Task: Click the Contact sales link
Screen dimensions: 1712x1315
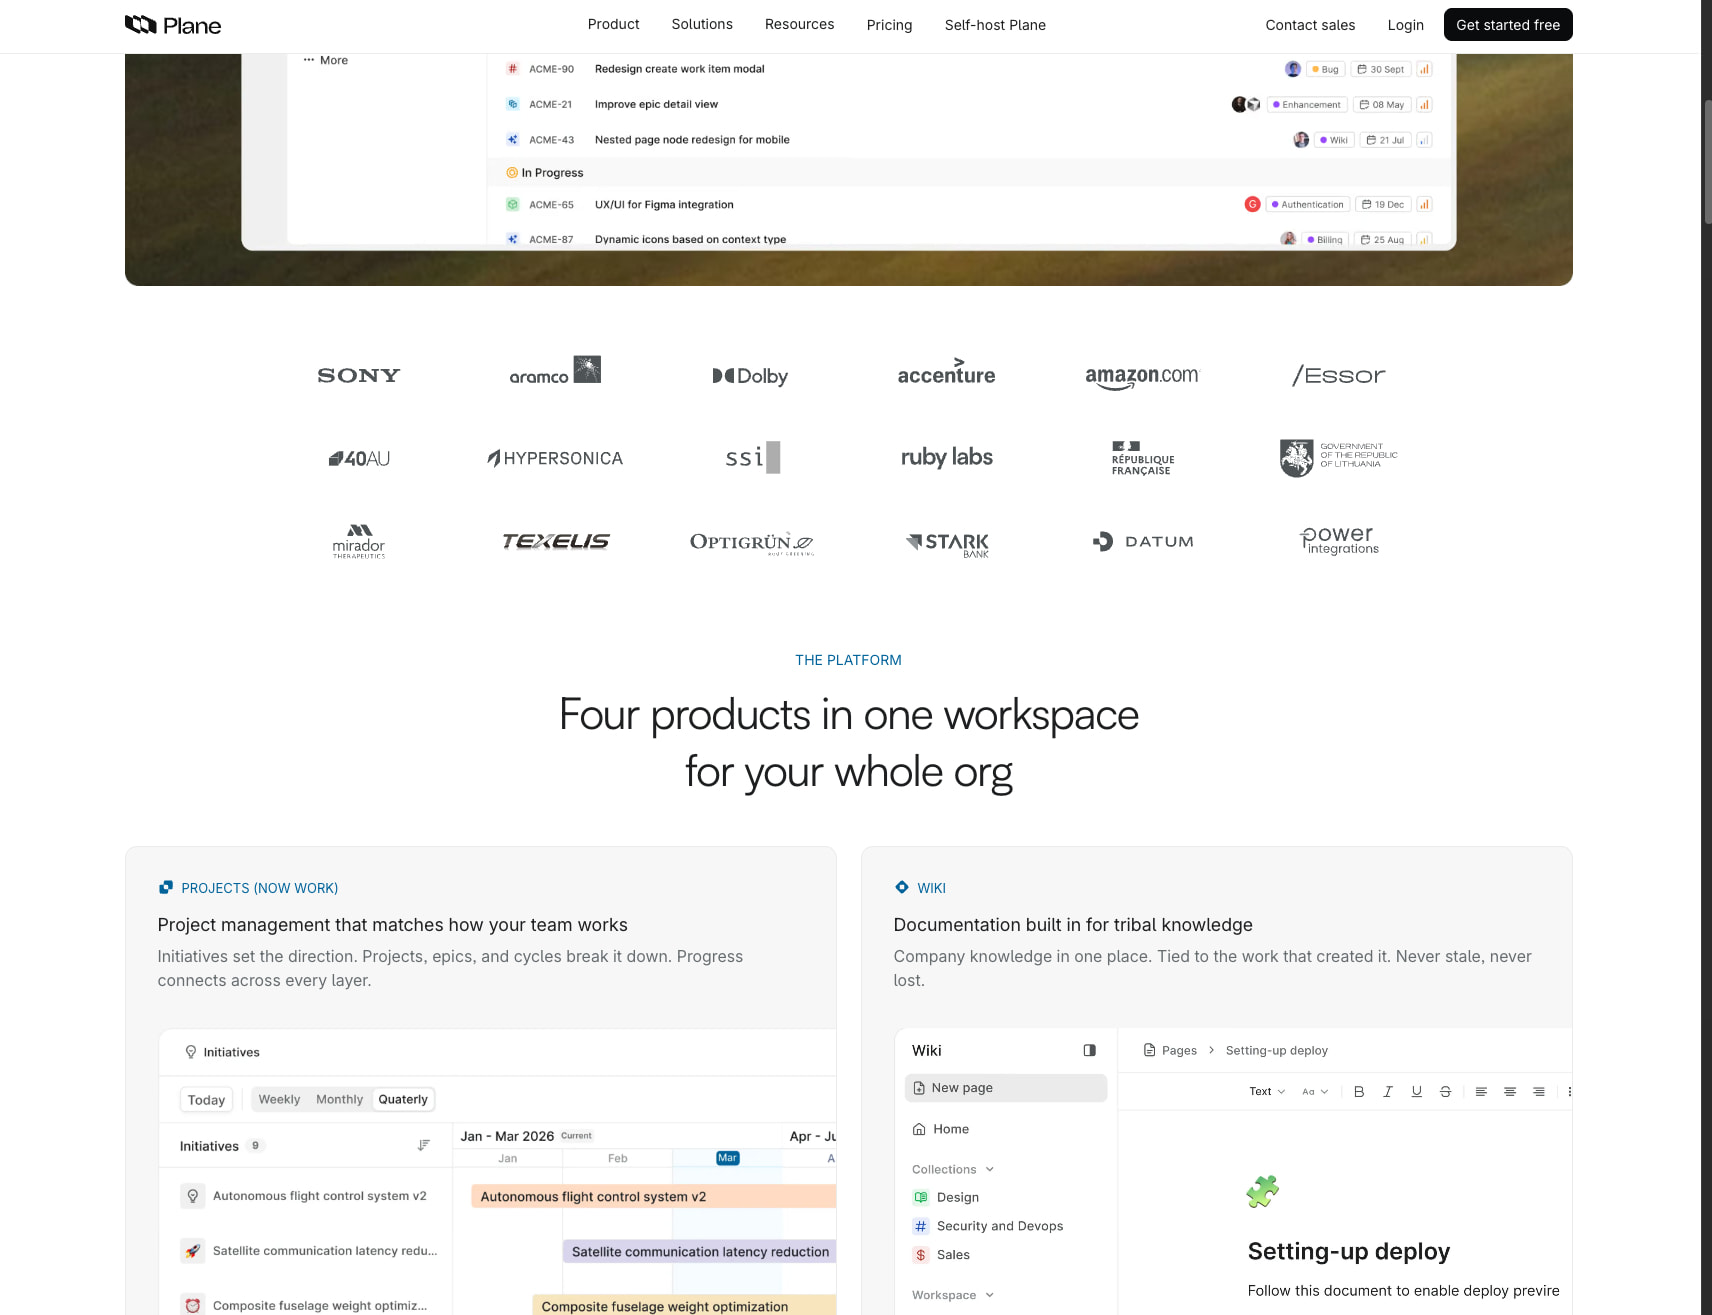Action: tap(1310, 25)
